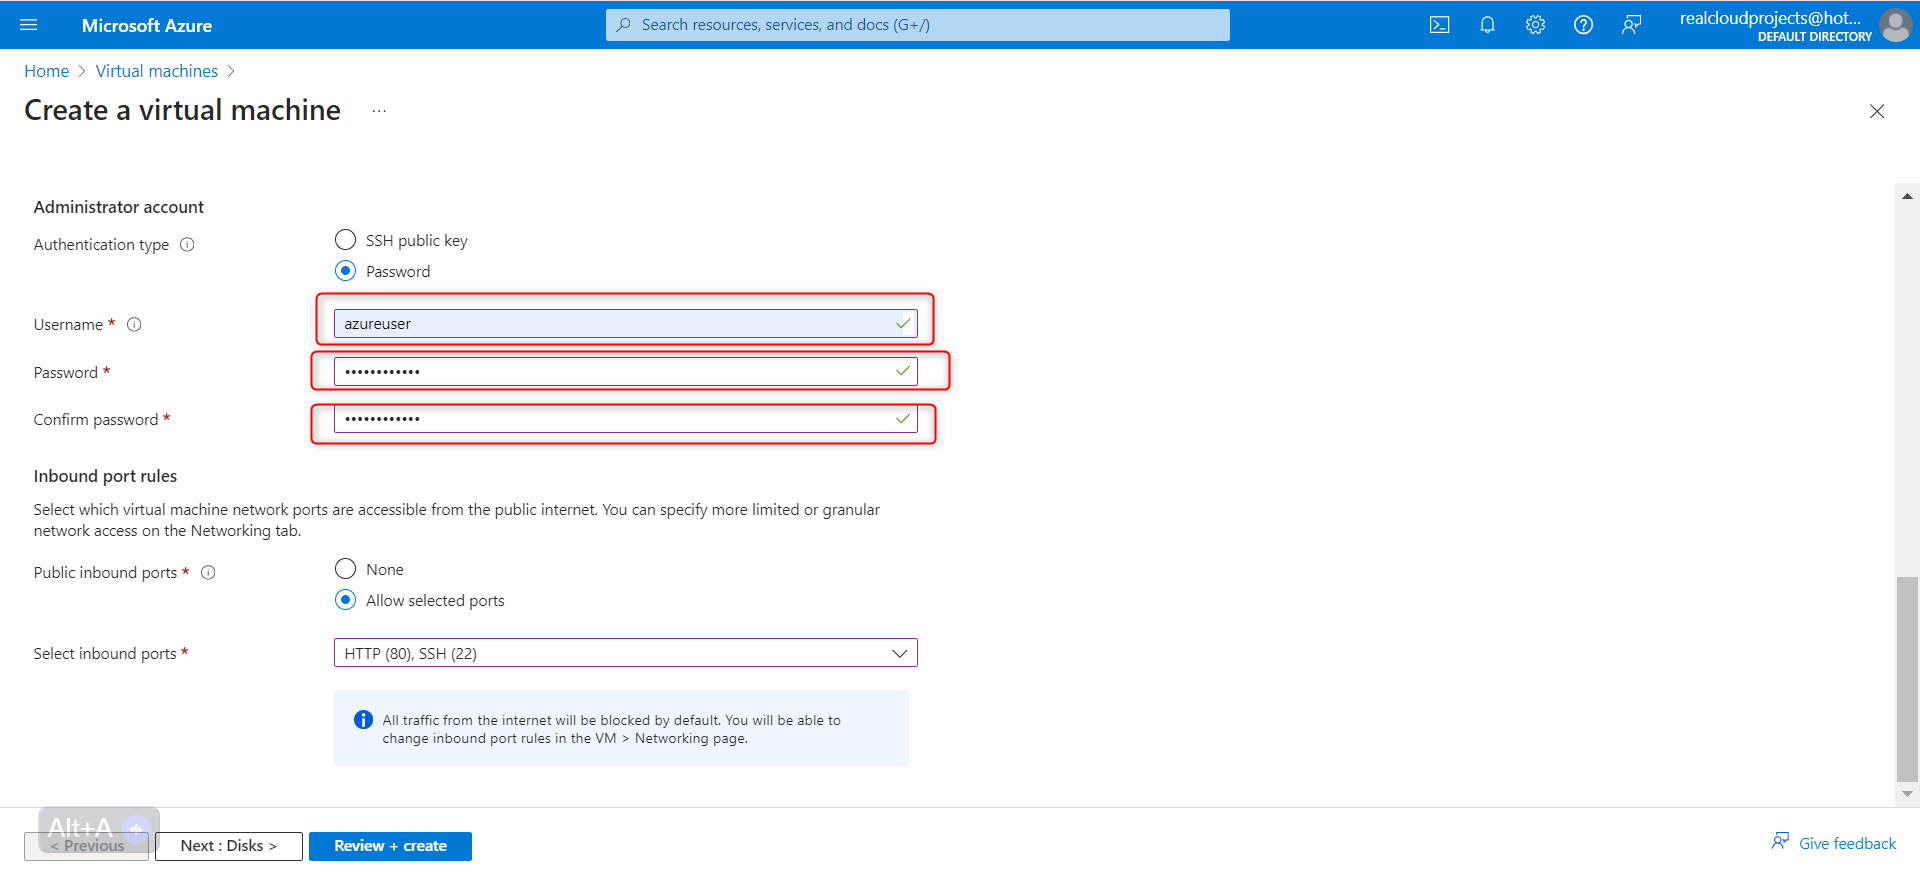
Task: Click the Username input field
Action: tap(625, 324)
